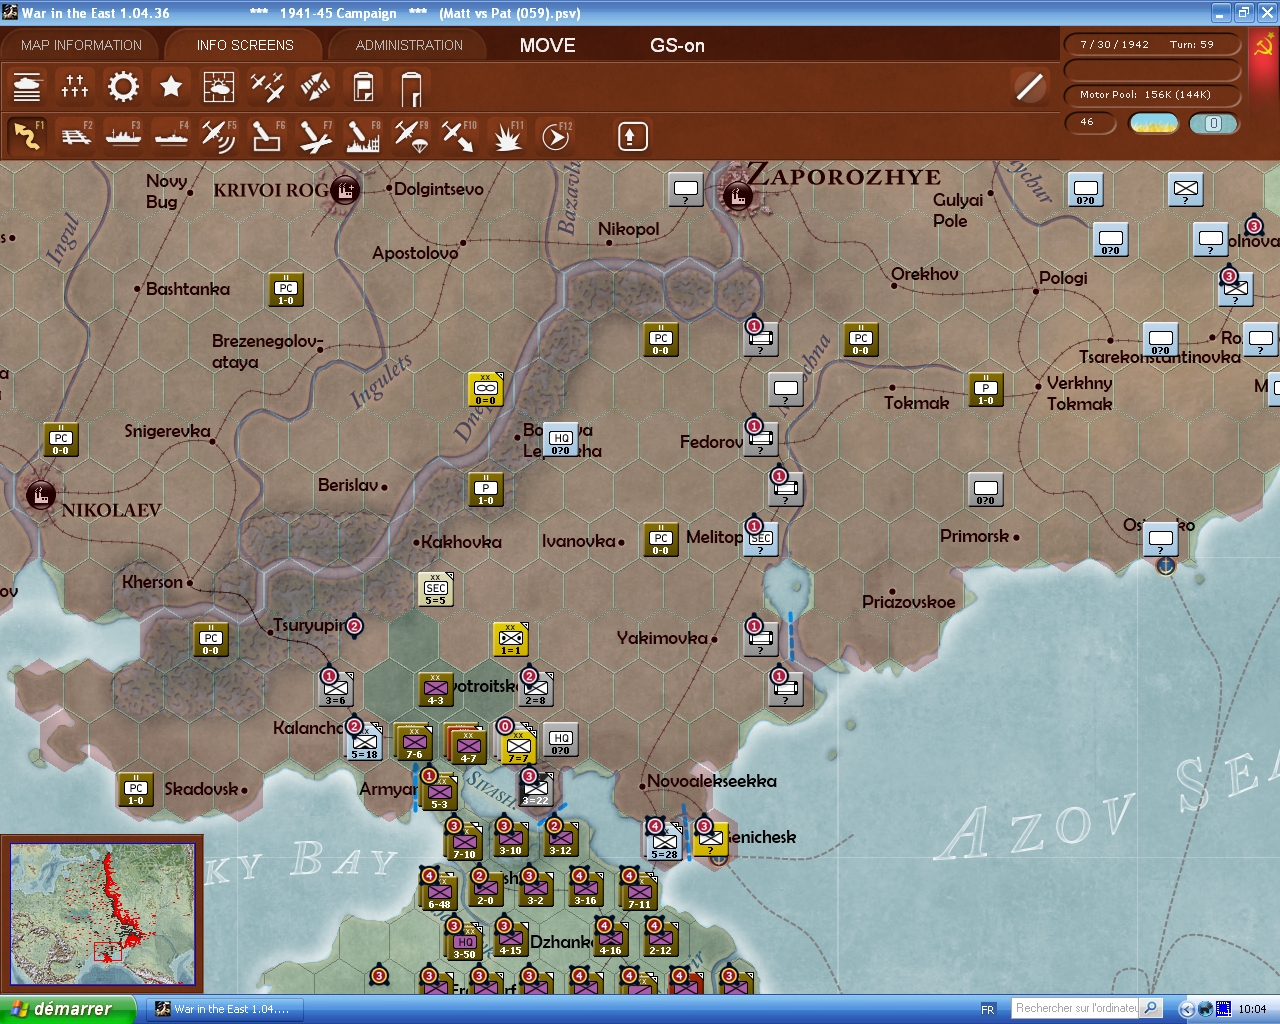Select the P 1-0 counter near Tokmak
The height and width of the screenshot is (1024, 1280).
pos(986,390)
